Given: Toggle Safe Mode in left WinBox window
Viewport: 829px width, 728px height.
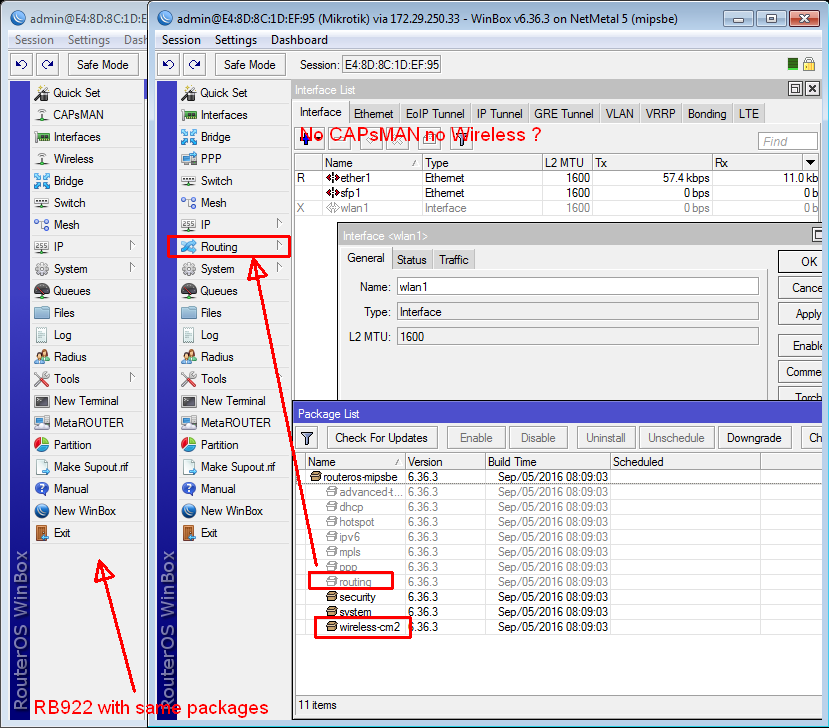Looking at the screenshot, I should [103, 64].
